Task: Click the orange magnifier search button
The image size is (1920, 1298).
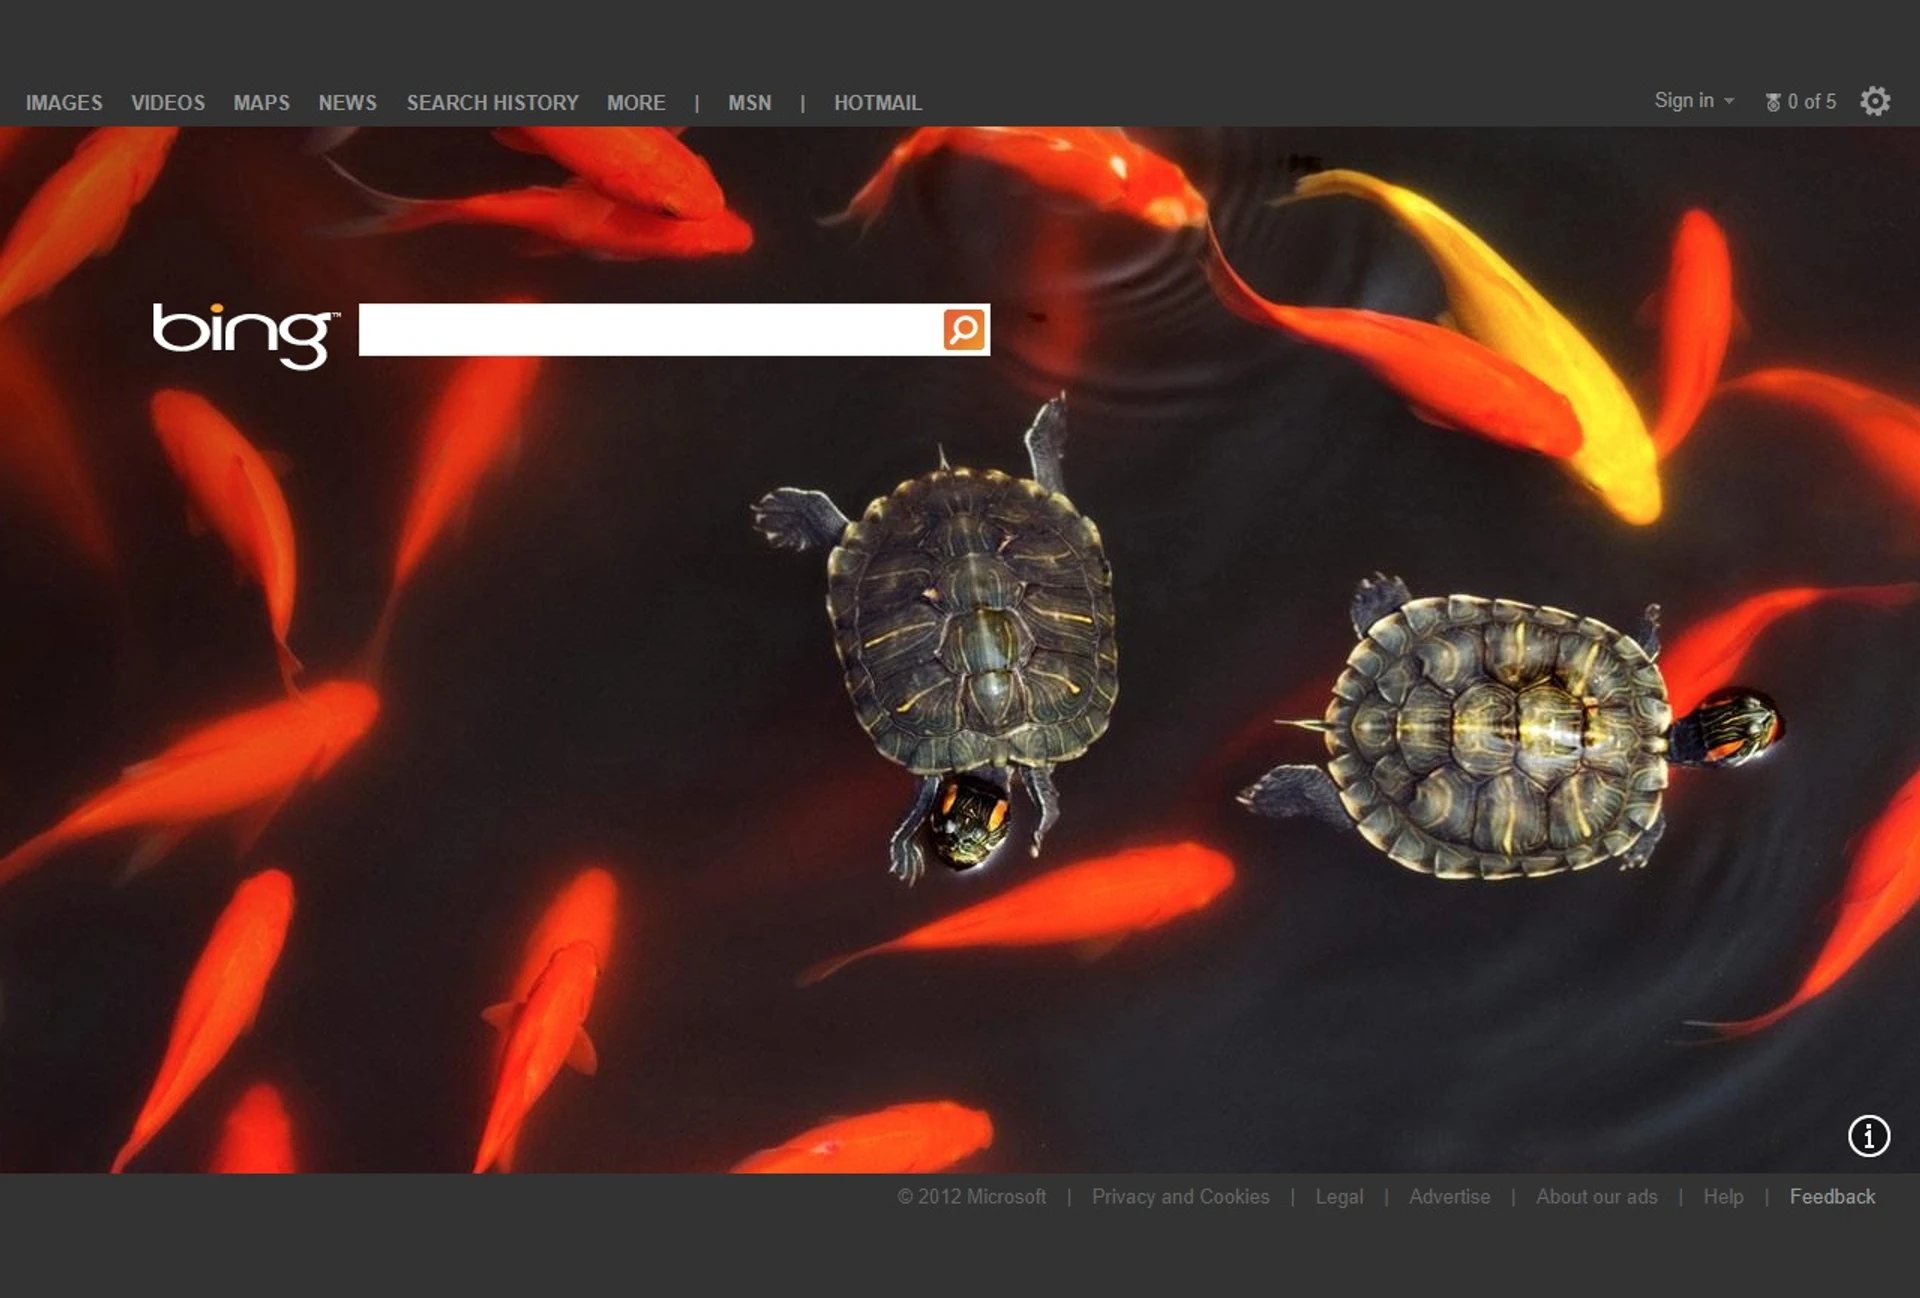Action: 964,329
